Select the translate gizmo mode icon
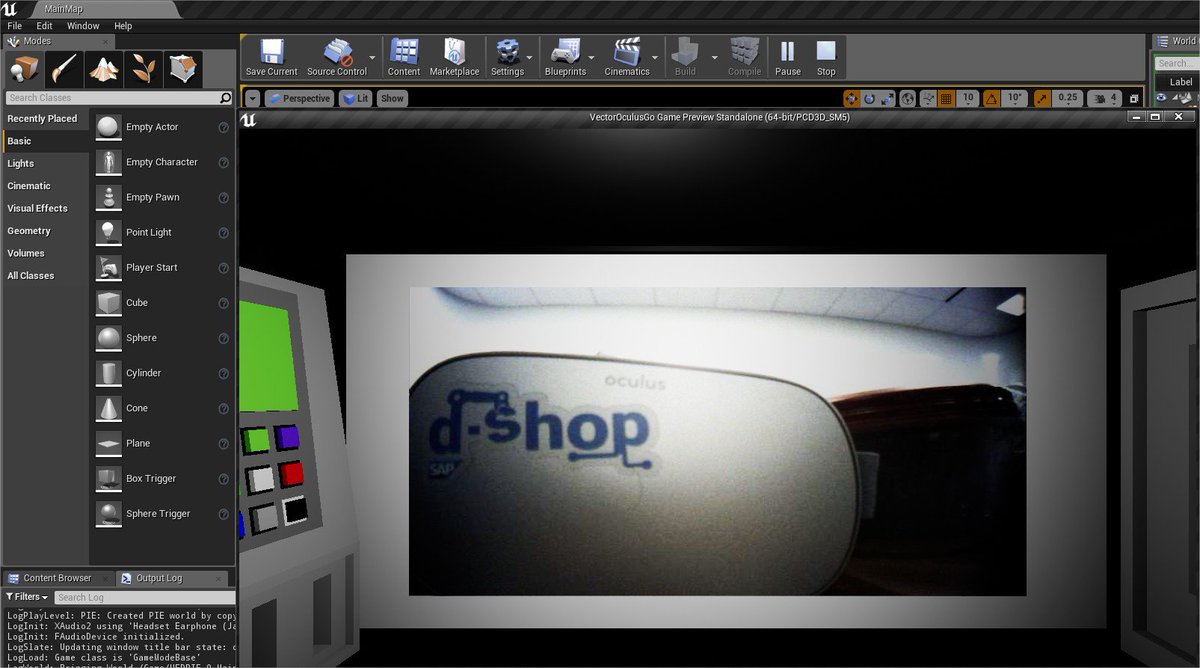Image resolution: width=1200 pixels, height=668 pixels. (851, 98)
